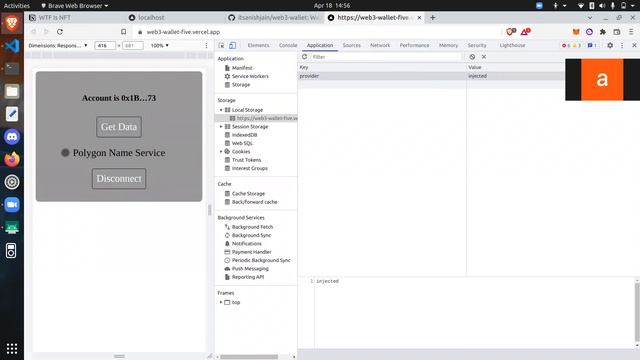Switch to the Sources tab
This screenshot has width=640, height=360.
click(351, 45)
